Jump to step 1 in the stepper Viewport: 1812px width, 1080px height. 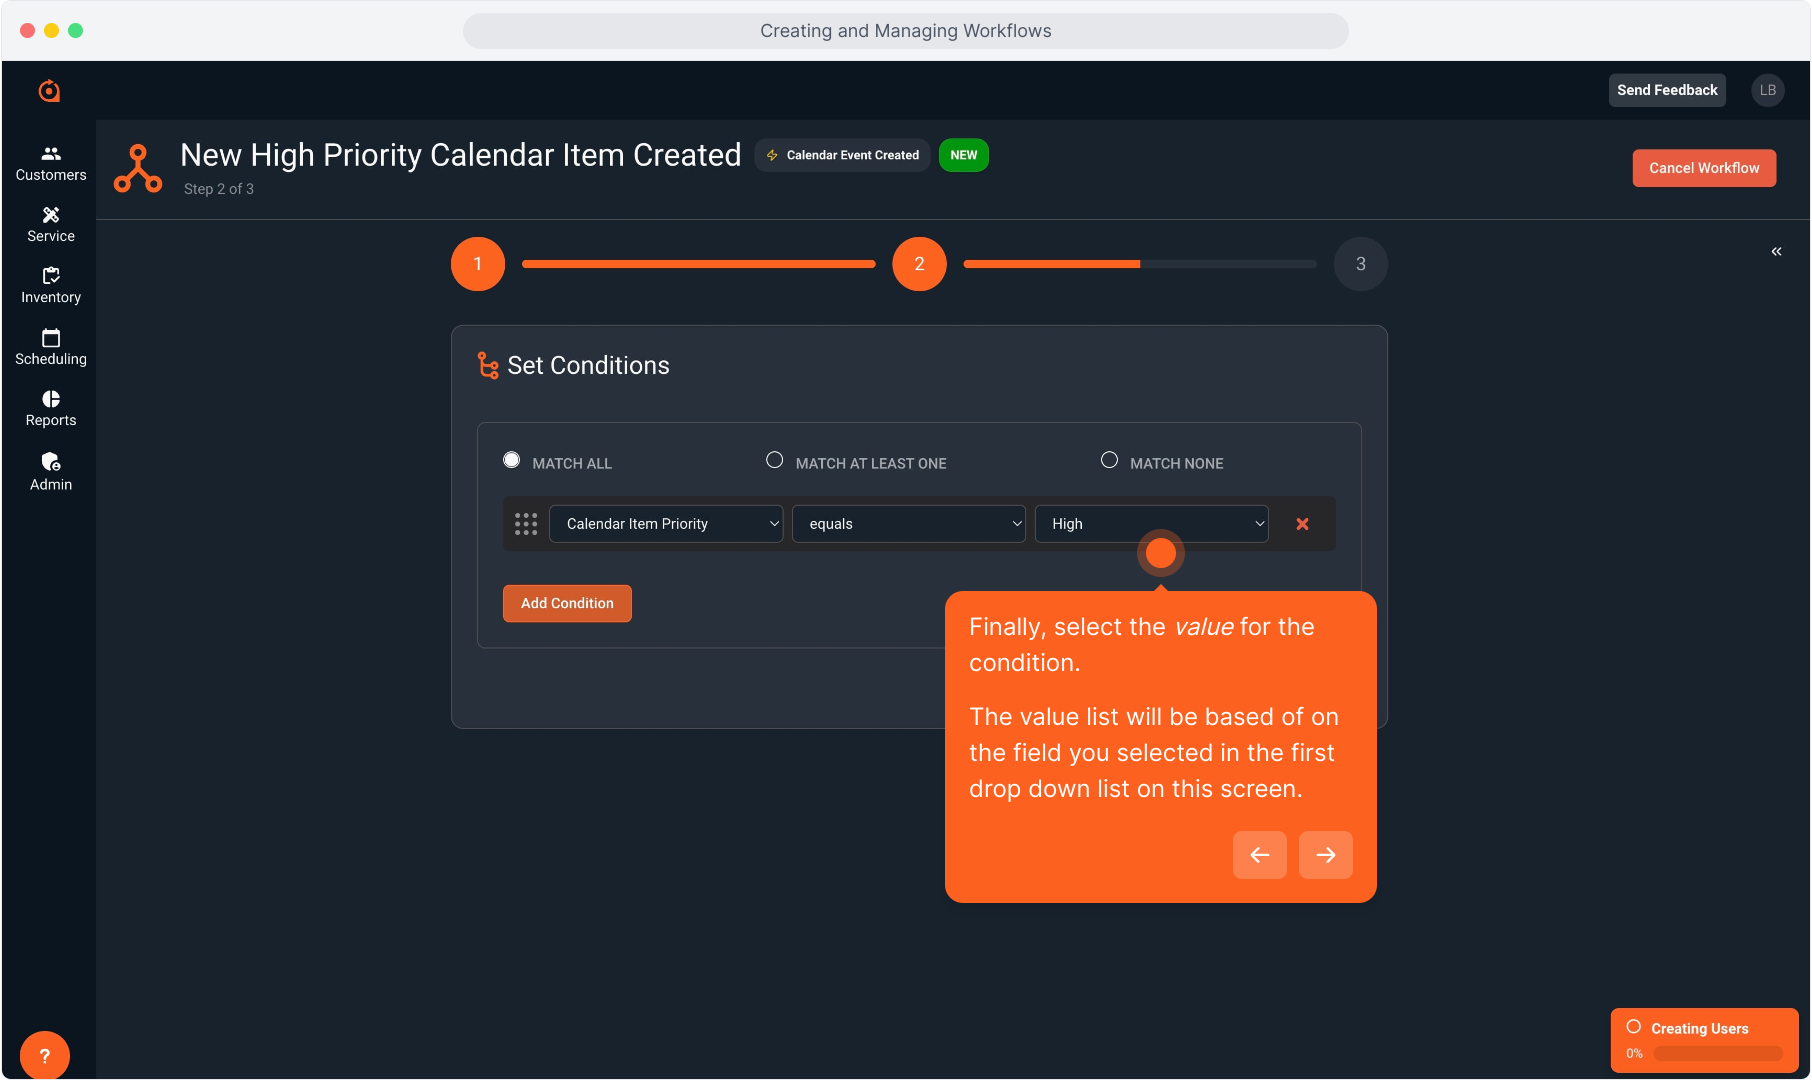pos(478,264)
